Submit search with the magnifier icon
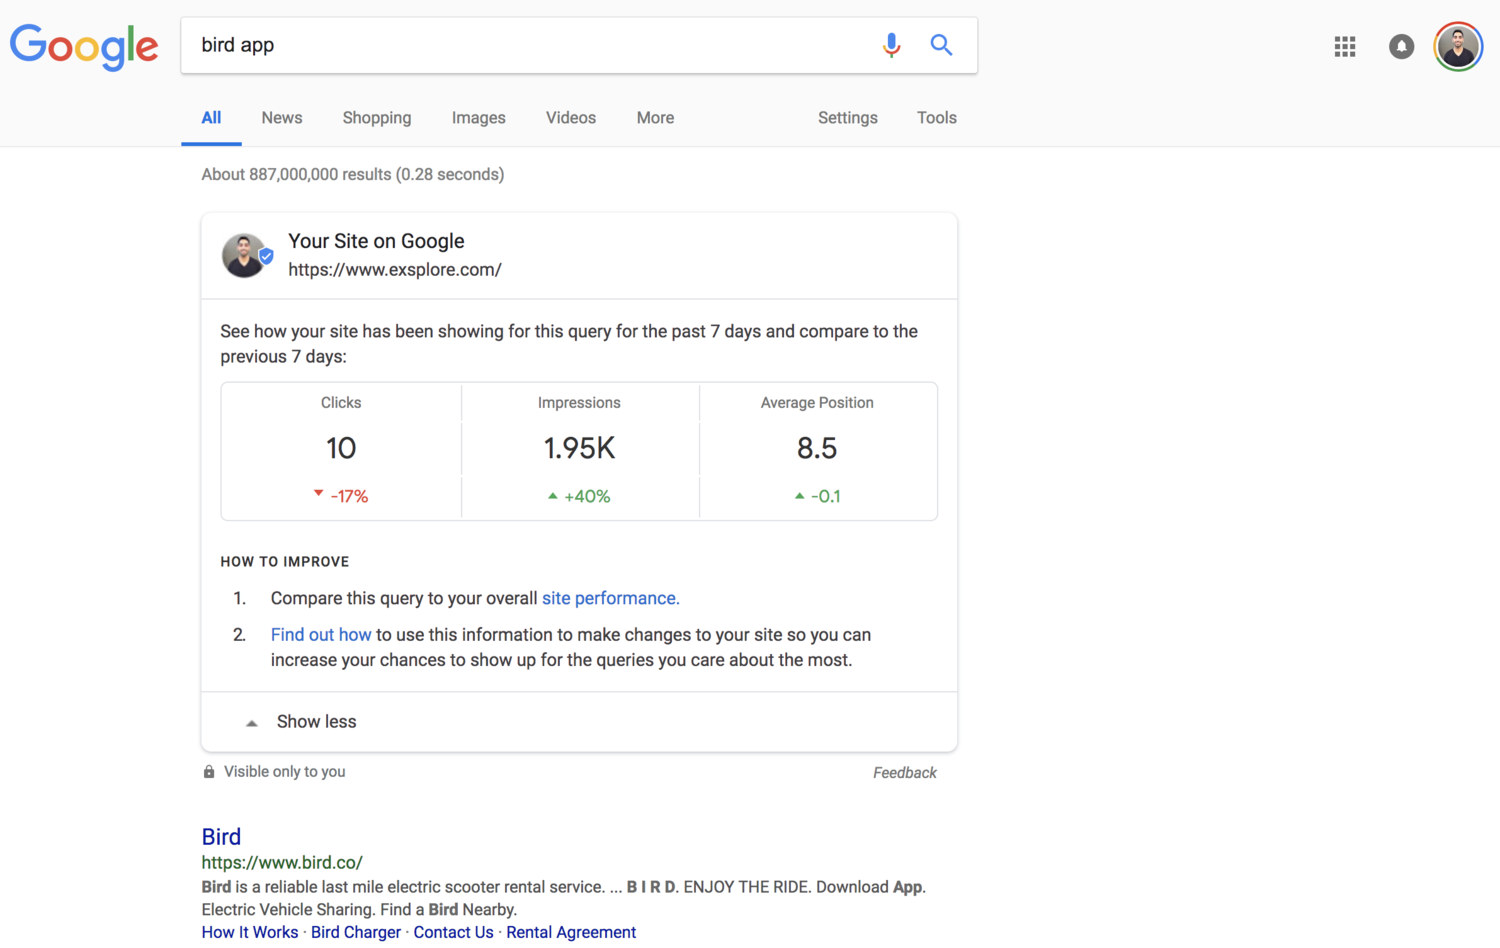This screenshot has width=1500, height=948. (x=941, y=45)
